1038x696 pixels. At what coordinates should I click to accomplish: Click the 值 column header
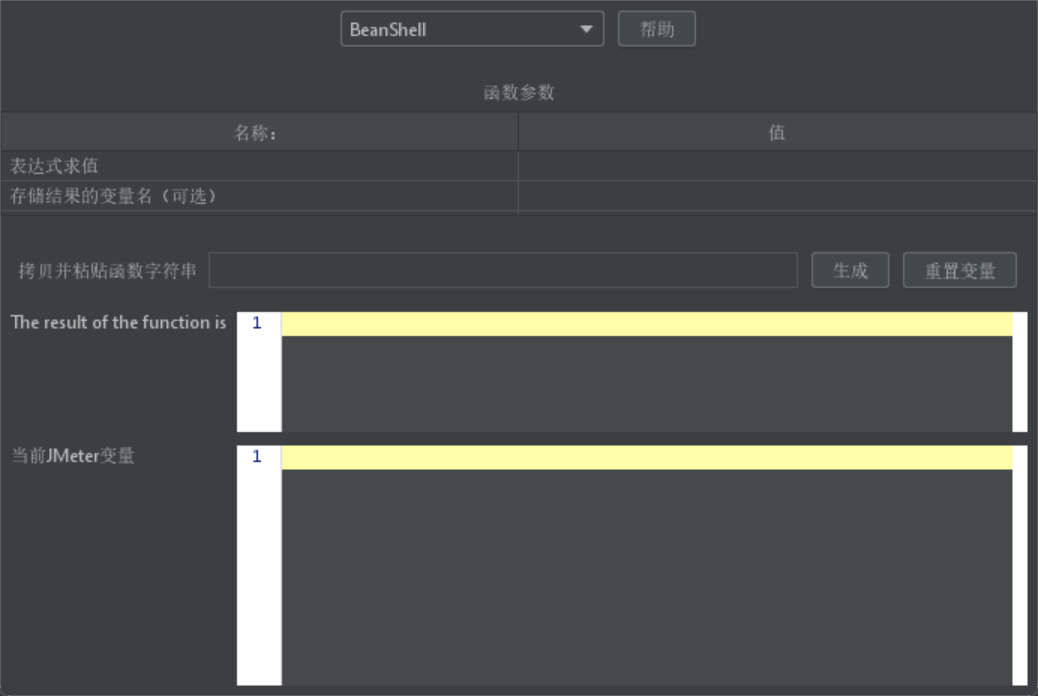(x=777, y=133)
